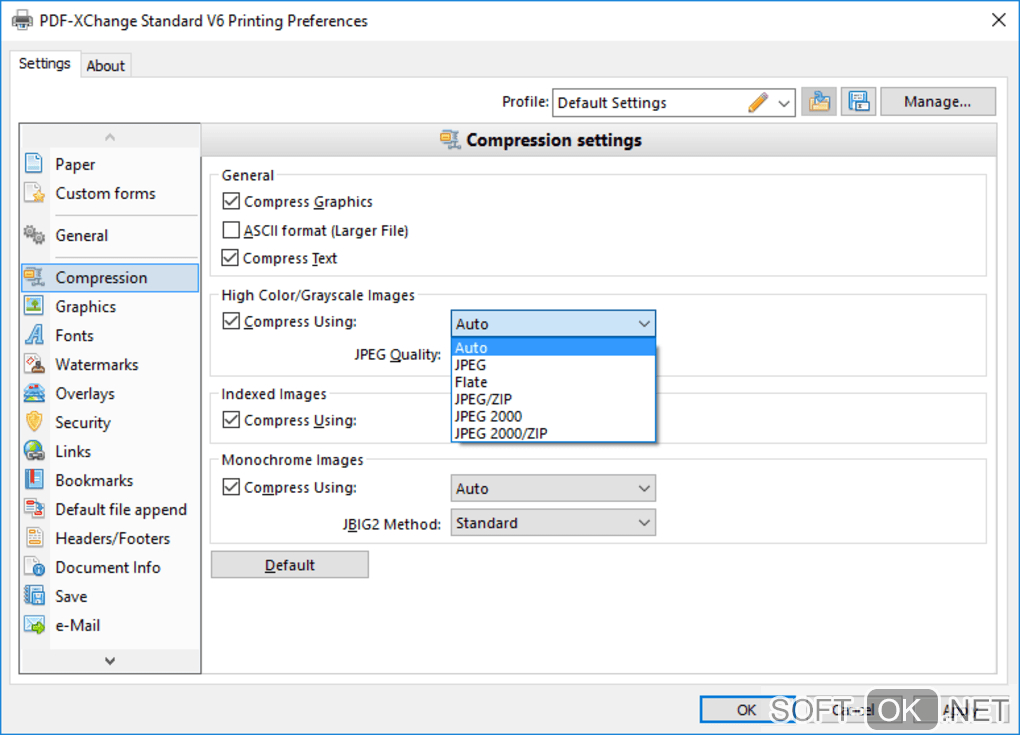This screenshot has height=735, width=1020.
Task: Select the General gears icon in sidebar
Action: [x=34, y=235]
